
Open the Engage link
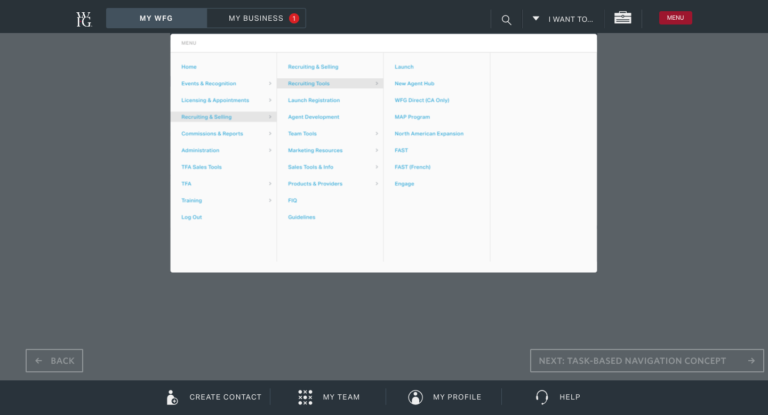coord(405,184)
